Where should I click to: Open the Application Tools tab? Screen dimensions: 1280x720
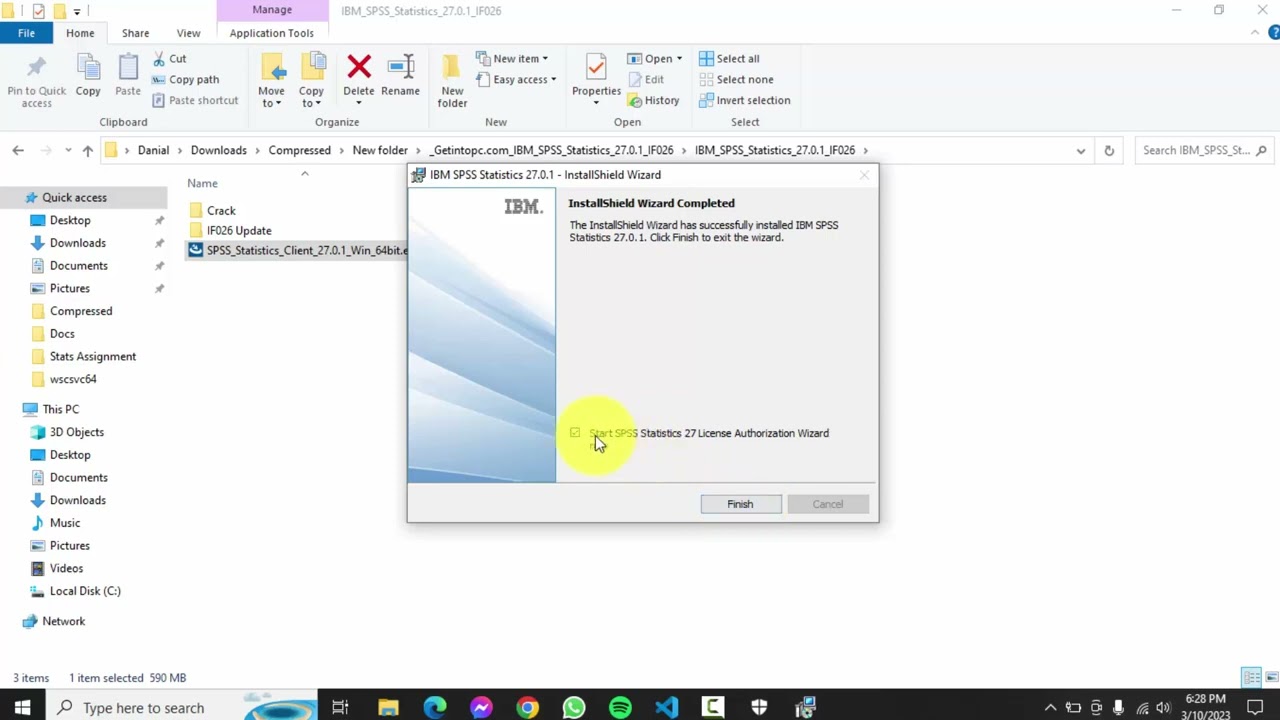tap(271, 33)
